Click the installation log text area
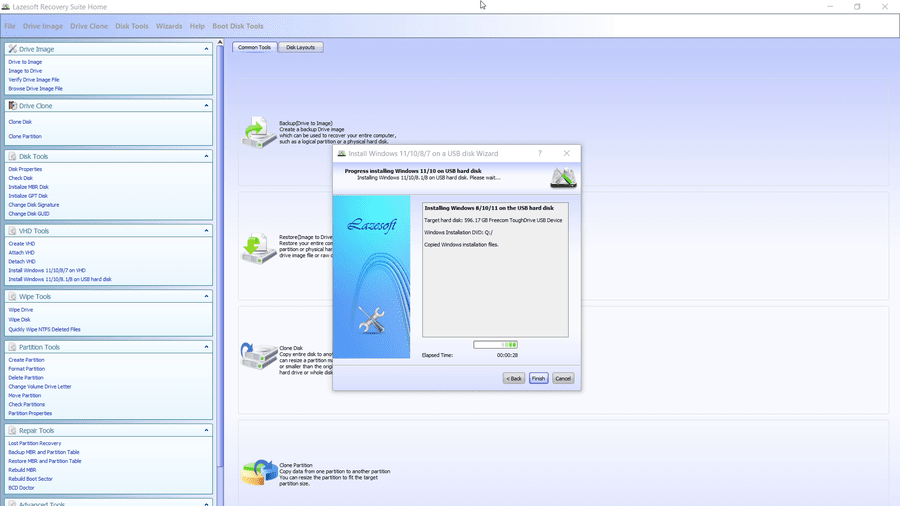This screenshot has height=506, width=900. (x=495, y=270)
